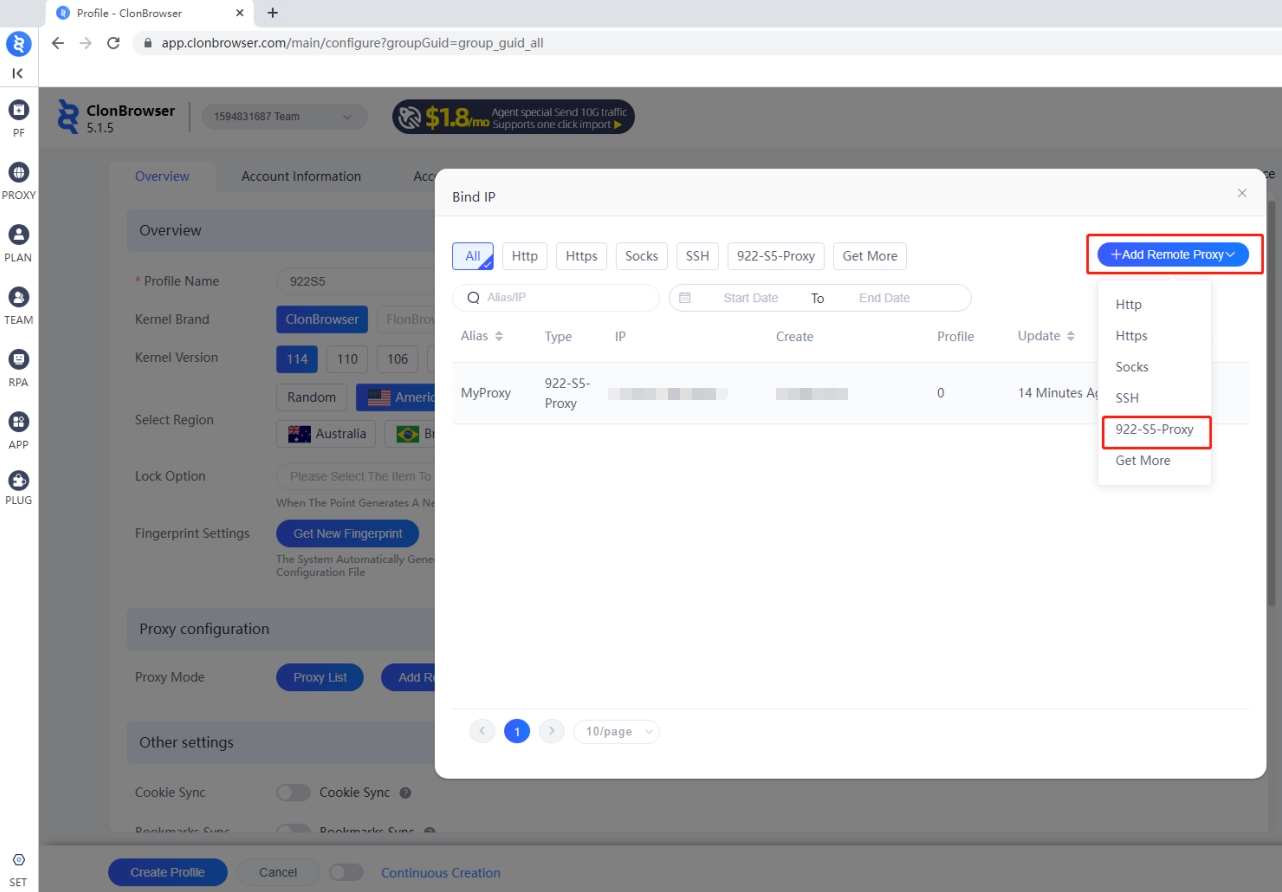Open the 1594831687 Team selector

pos(284,117)
